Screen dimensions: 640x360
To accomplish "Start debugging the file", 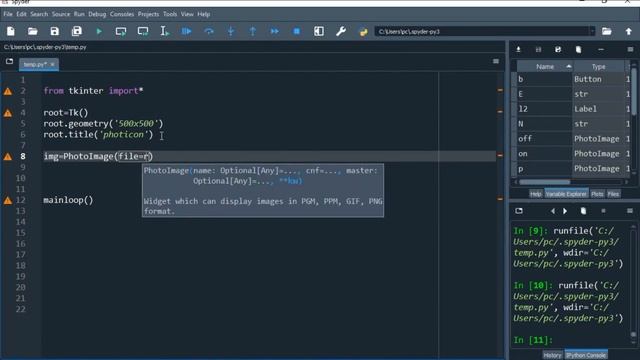I will click(187, 31).
